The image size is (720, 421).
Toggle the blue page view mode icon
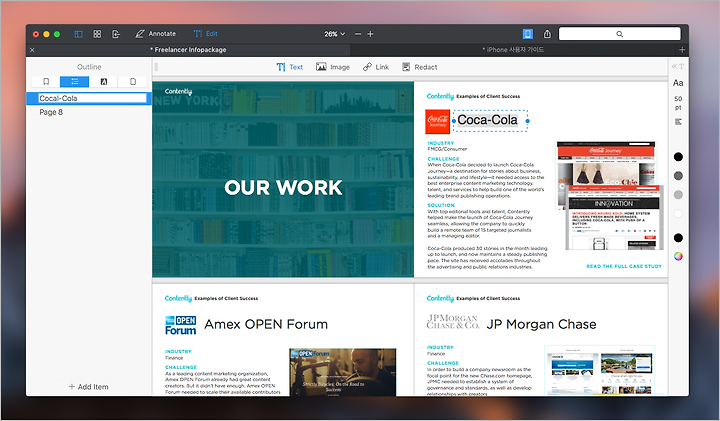point(528,34)
